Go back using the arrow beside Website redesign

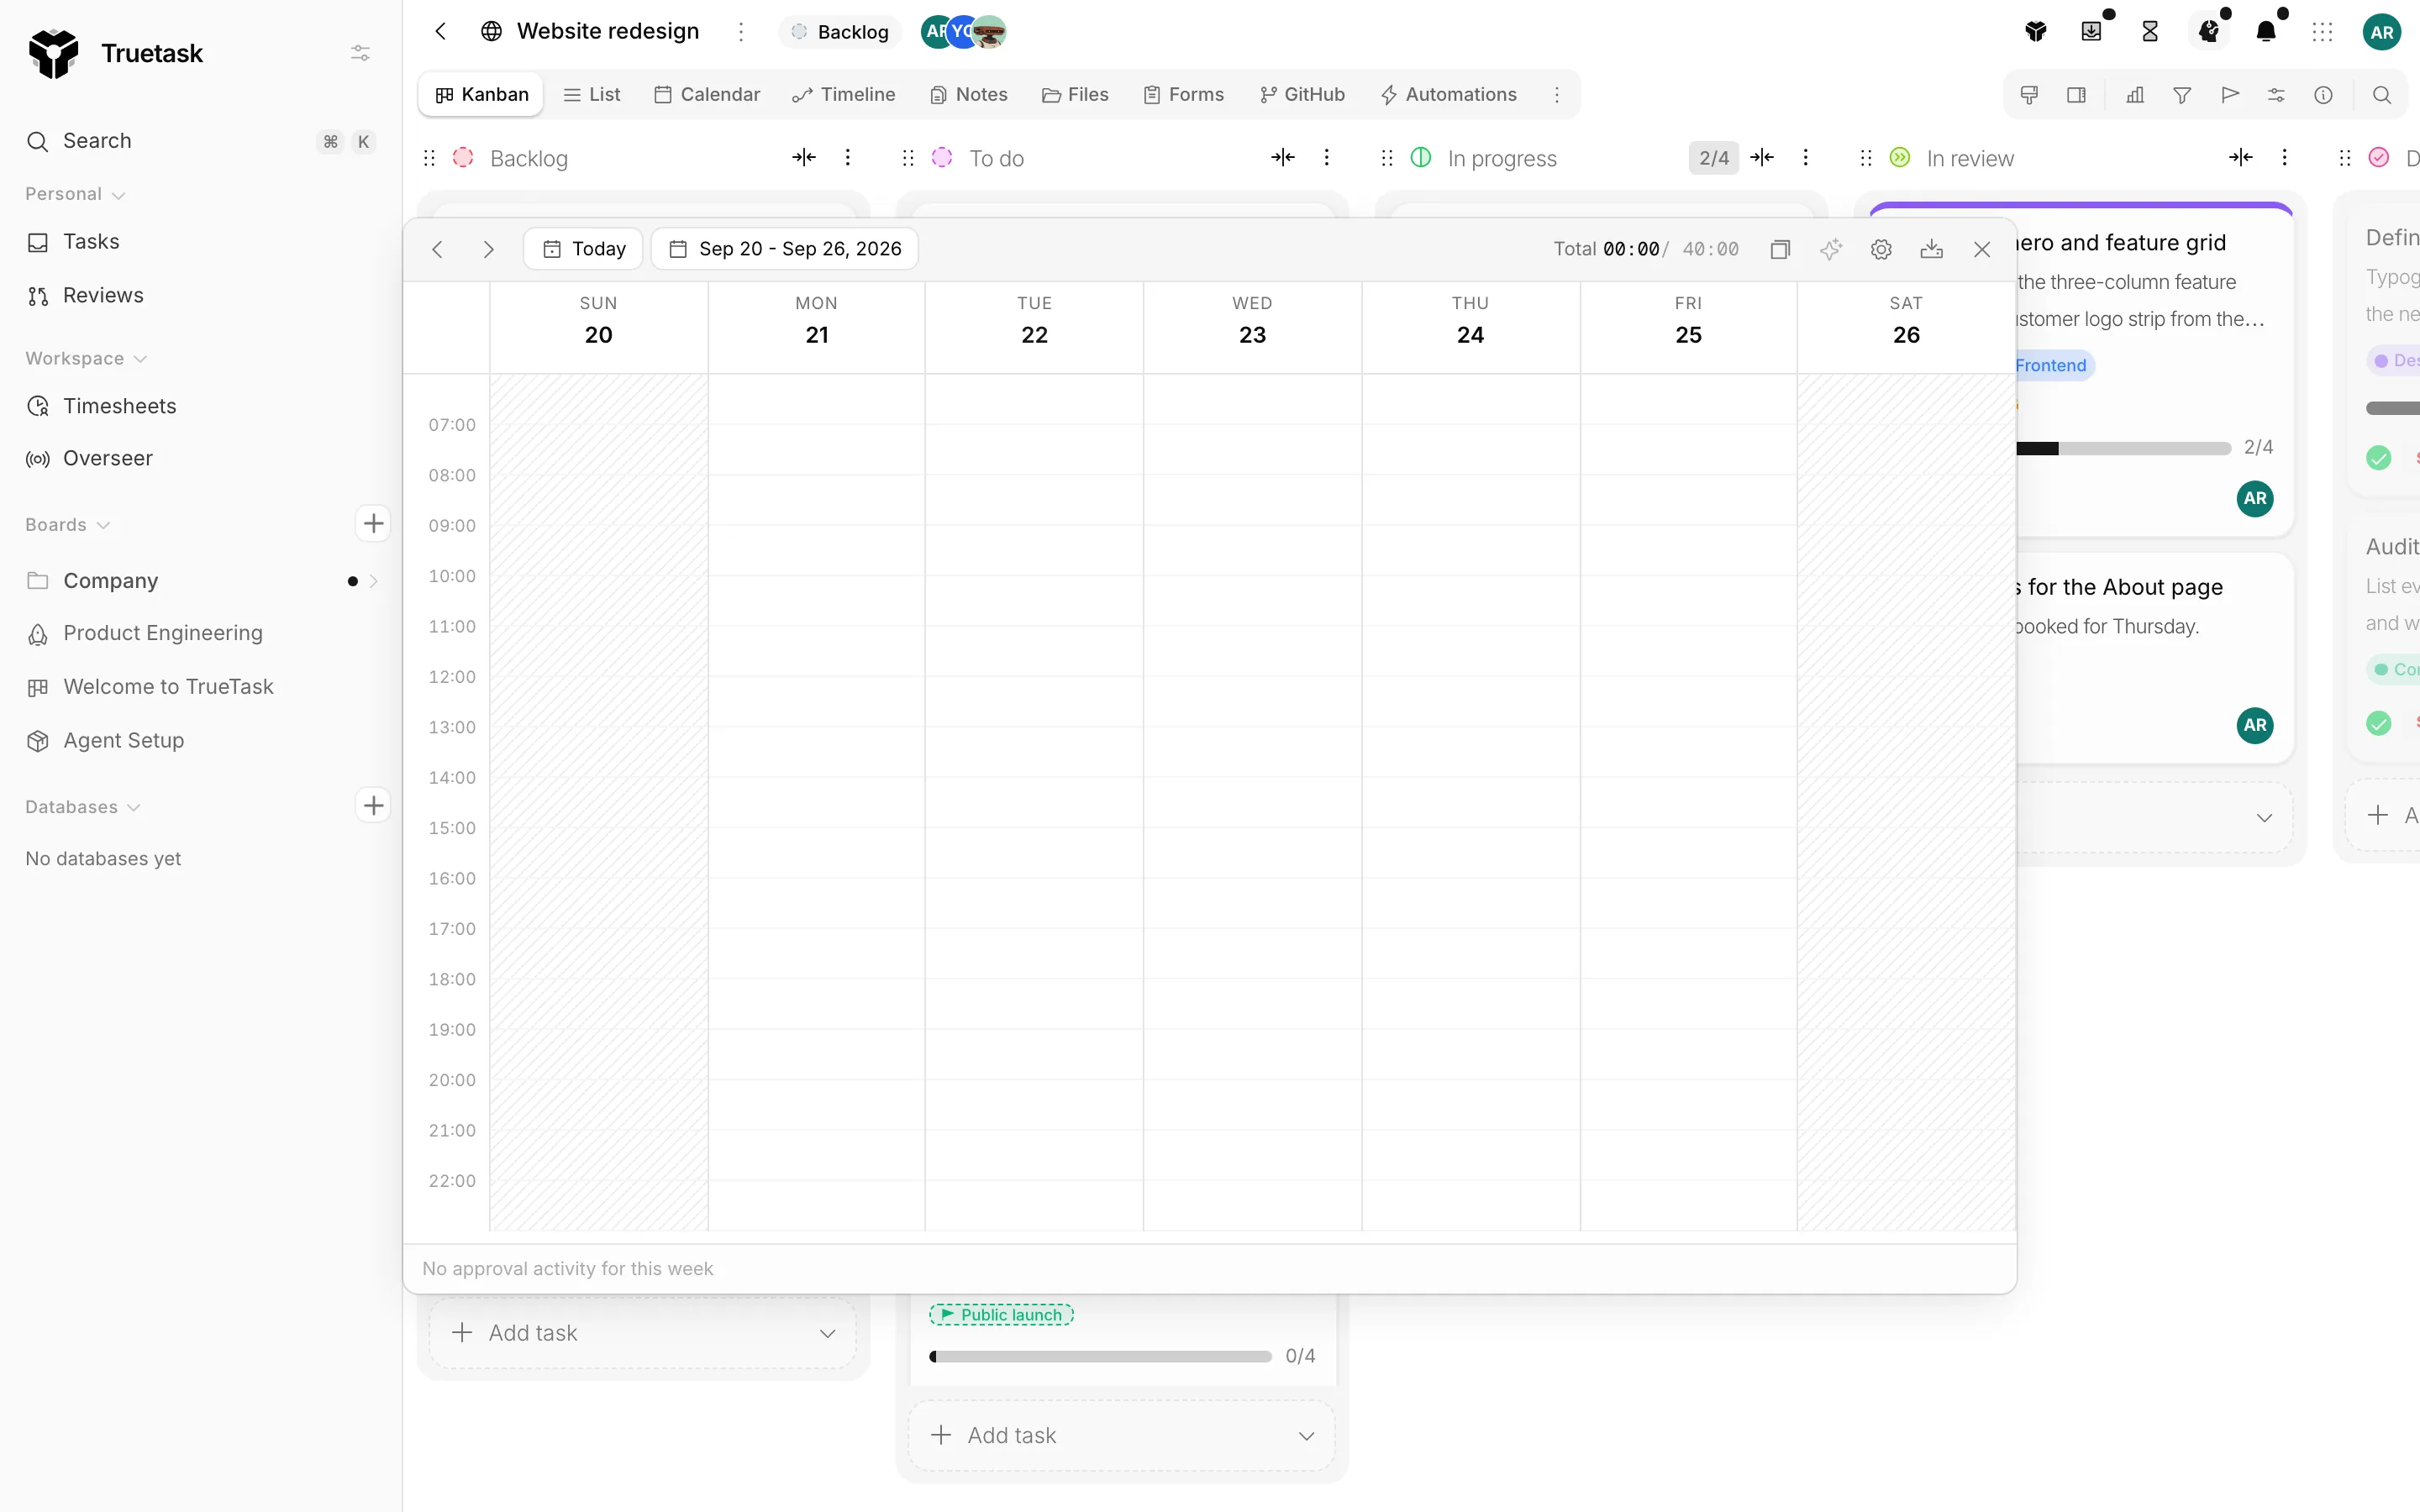pyautogui.click(x=440, y=31)
